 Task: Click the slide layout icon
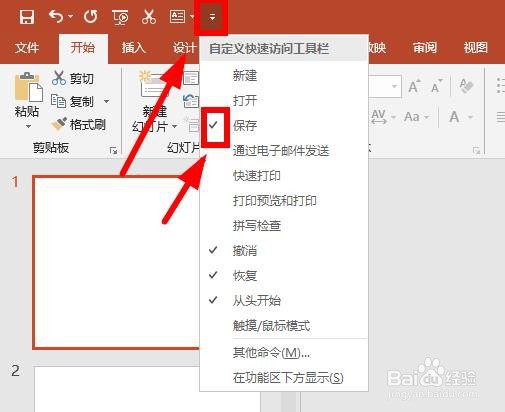[x=191, y=79]
